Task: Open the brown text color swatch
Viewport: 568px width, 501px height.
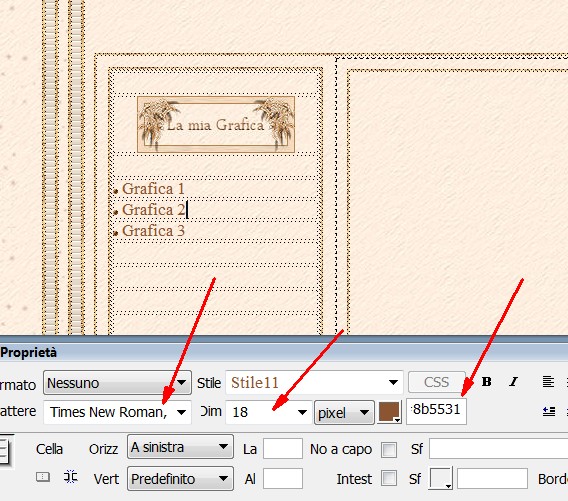Action: (x=389, y=412)
